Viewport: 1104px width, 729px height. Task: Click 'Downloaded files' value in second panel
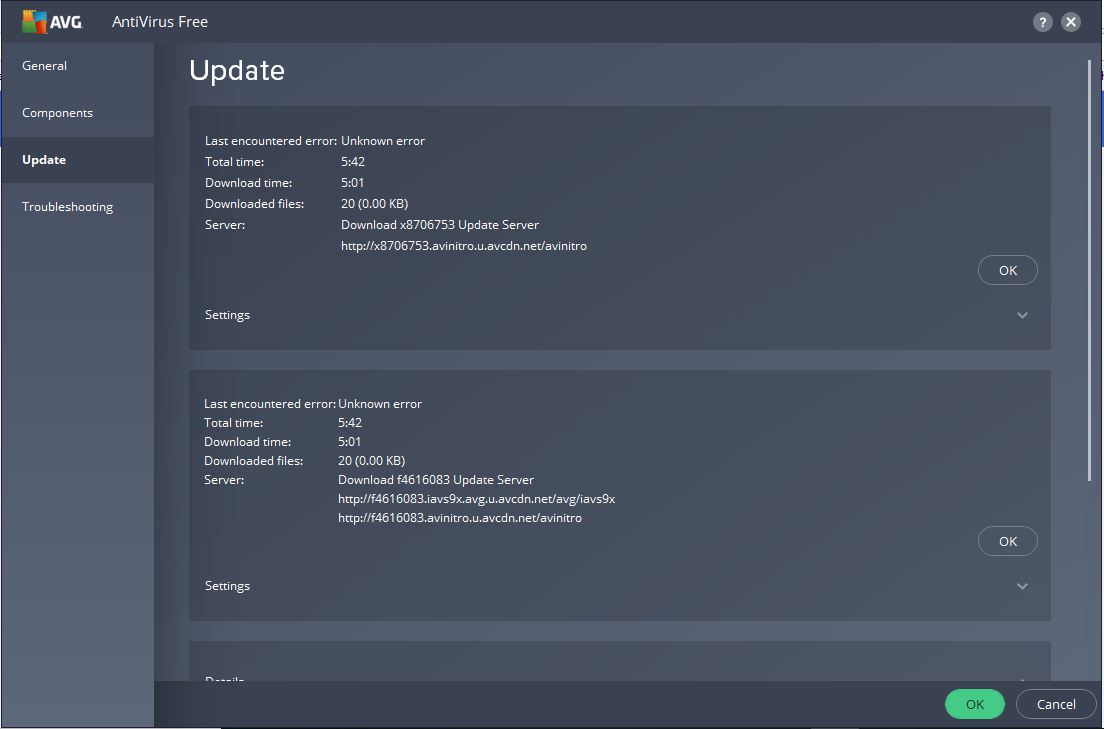tap(371, 461)
